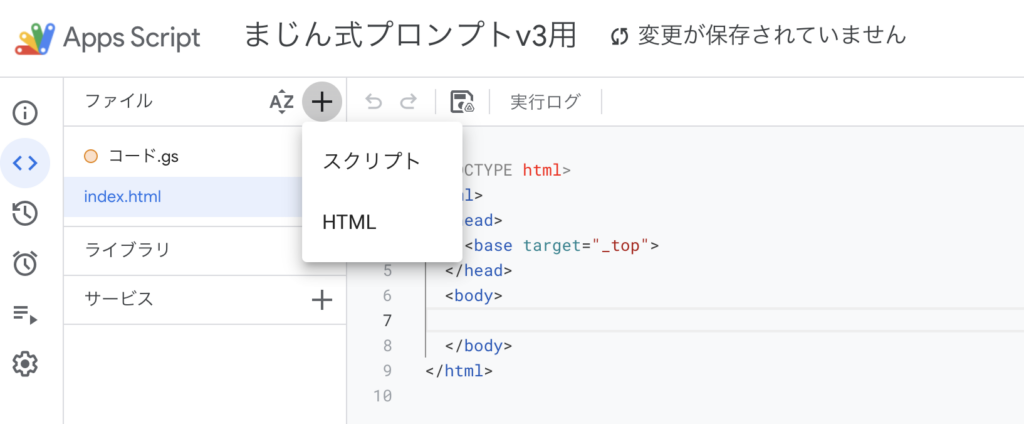The image size is (1024, 424).
Task: Open Project History clock icon
Action: pos(25,213)
